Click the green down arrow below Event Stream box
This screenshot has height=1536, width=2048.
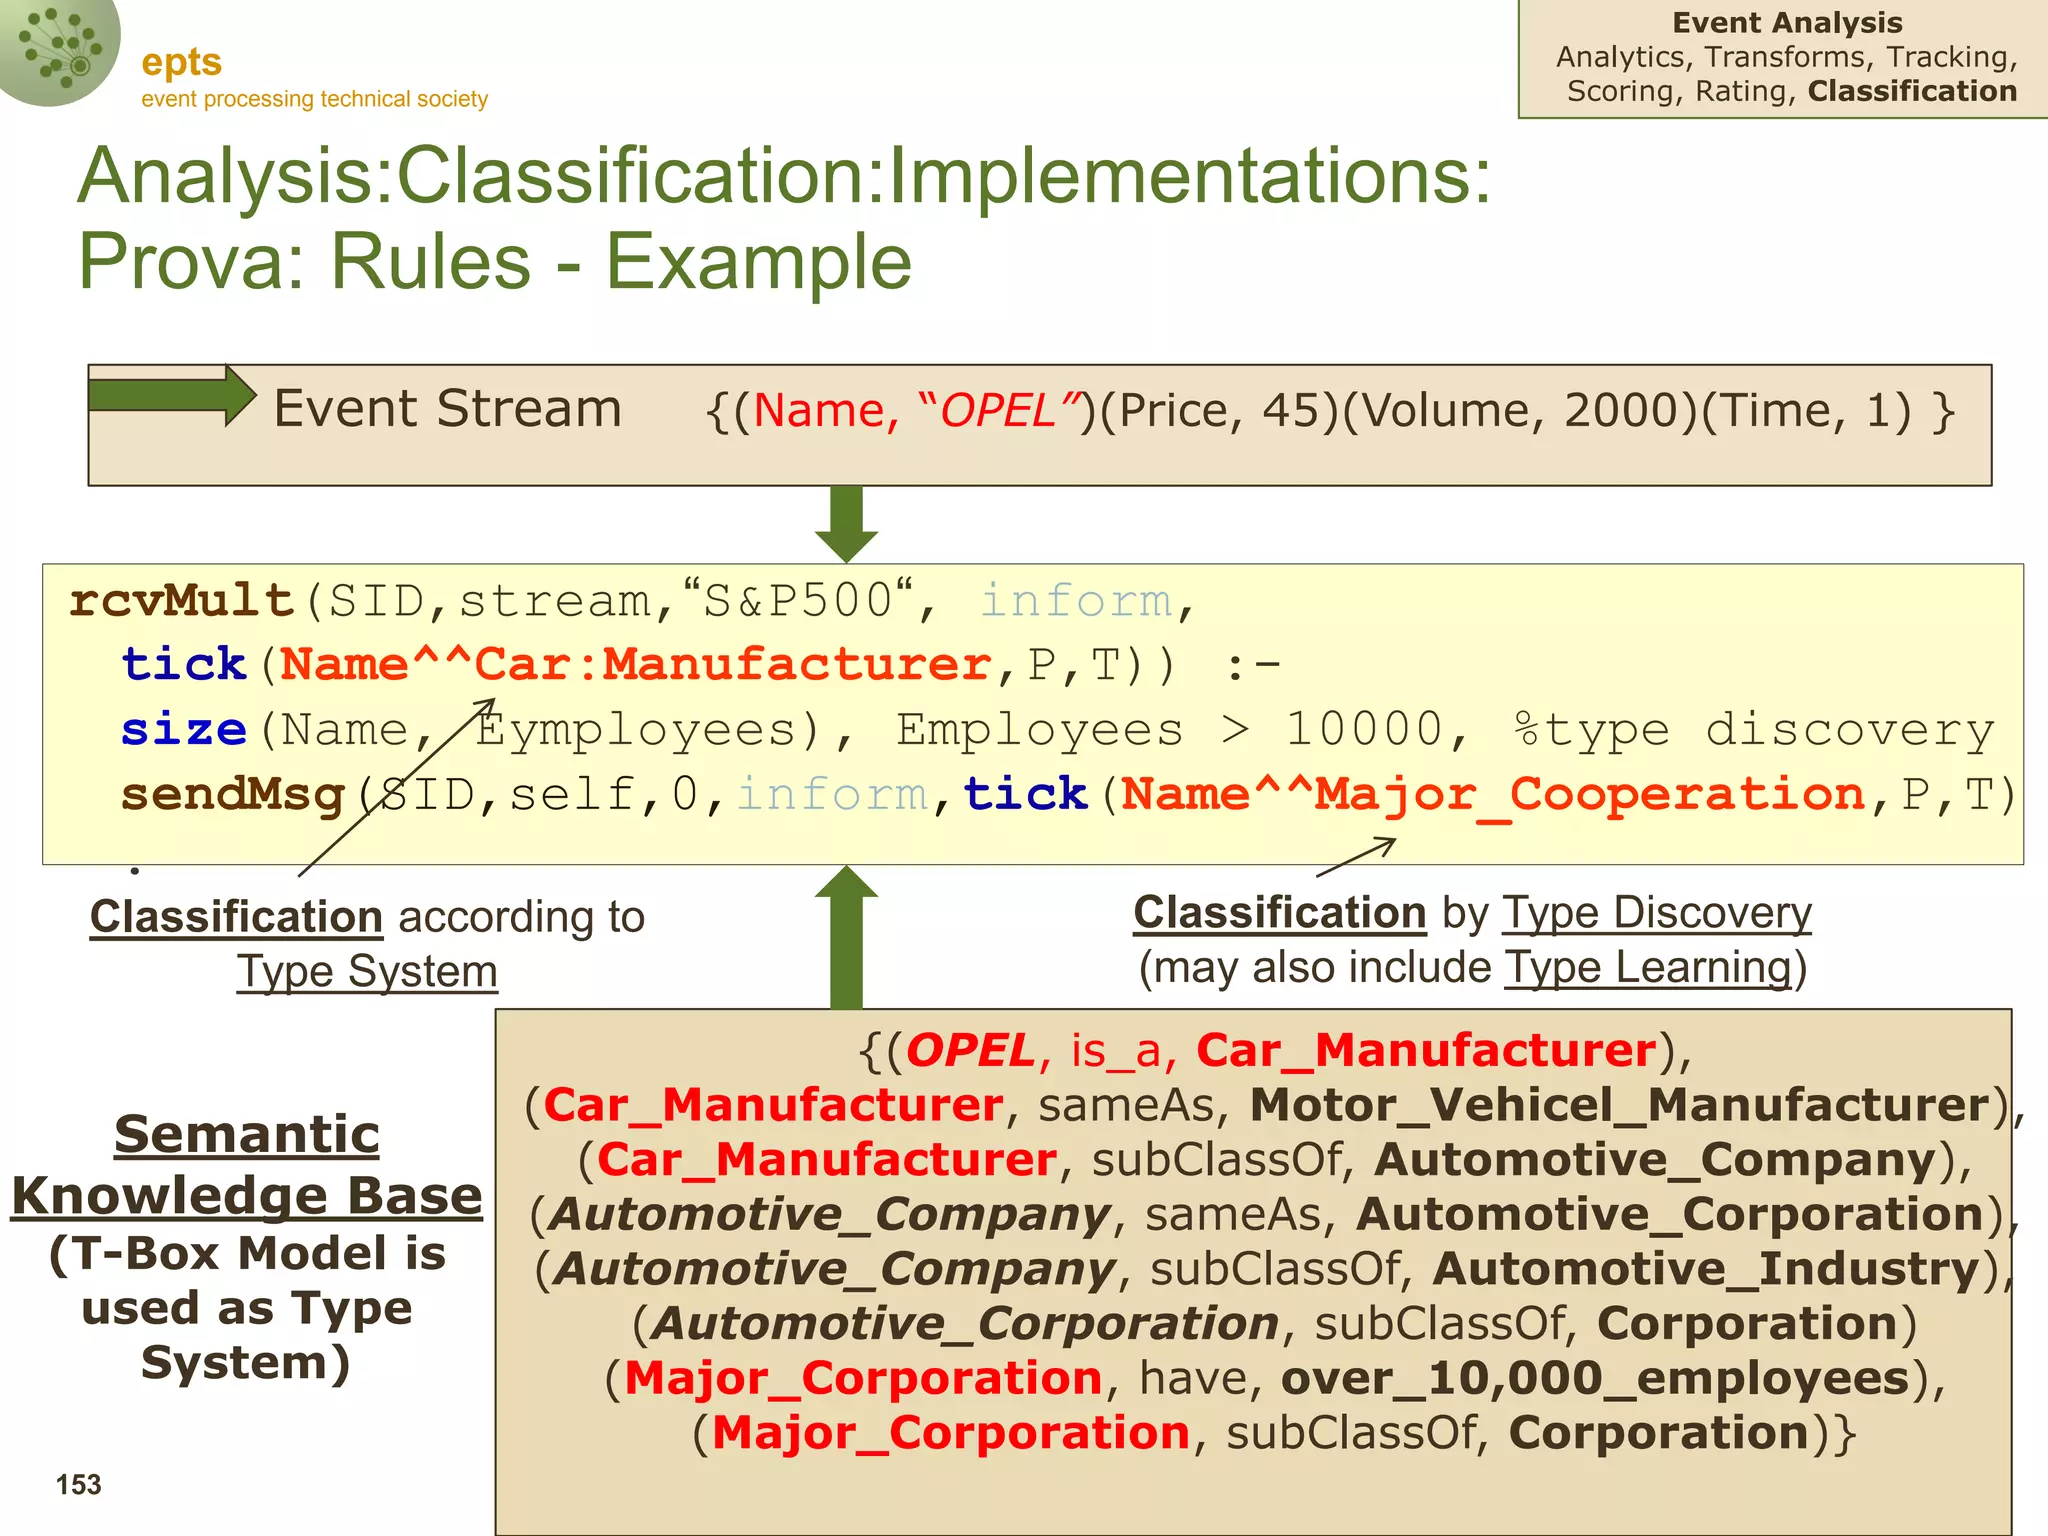click(846, 524)
